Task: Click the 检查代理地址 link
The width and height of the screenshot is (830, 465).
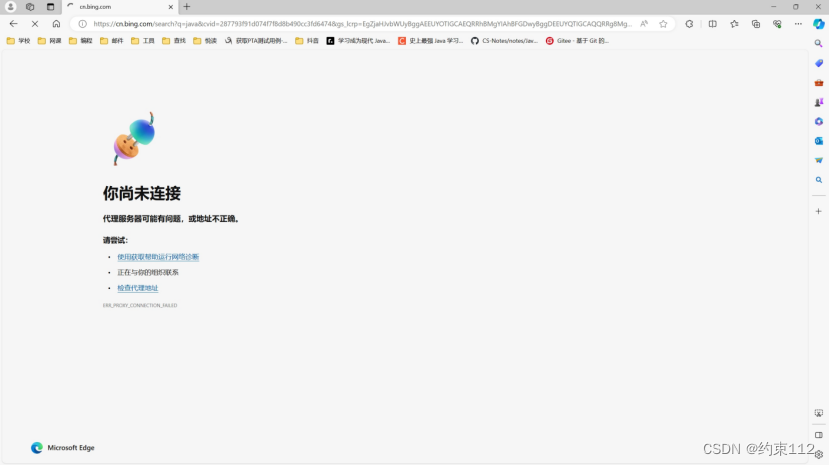Action: (138, 288)
